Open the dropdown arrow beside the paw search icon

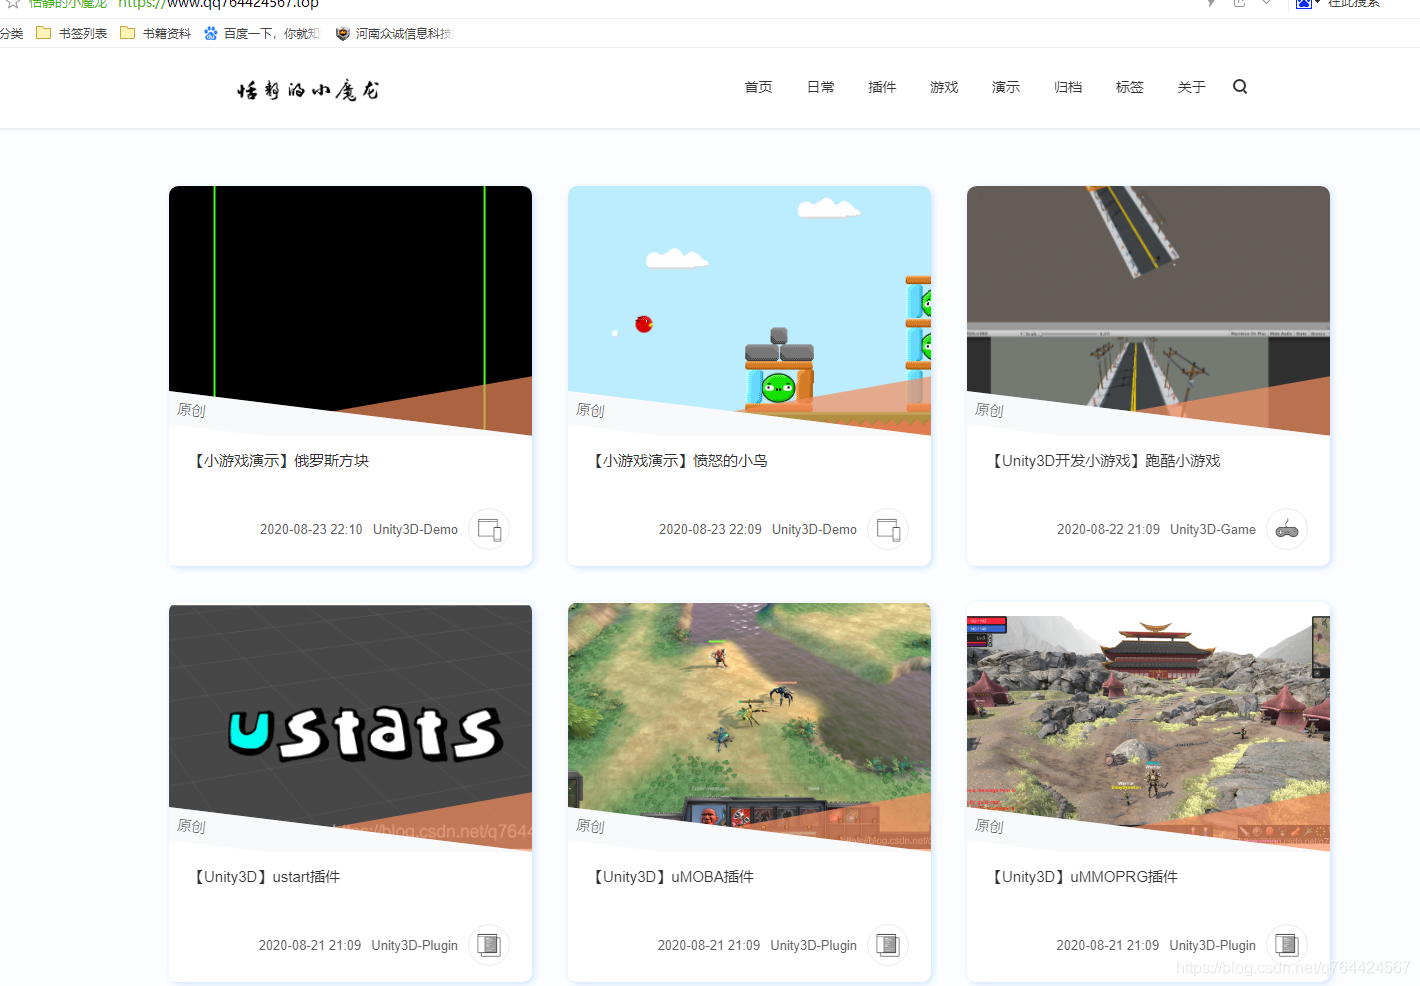click(x=1318, y=4)
